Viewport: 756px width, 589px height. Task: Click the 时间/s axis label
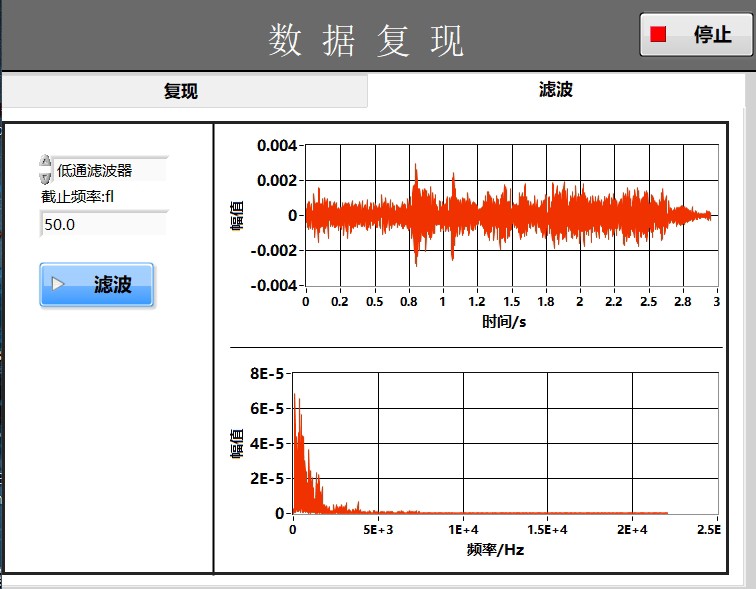click(x=504, y=321)
